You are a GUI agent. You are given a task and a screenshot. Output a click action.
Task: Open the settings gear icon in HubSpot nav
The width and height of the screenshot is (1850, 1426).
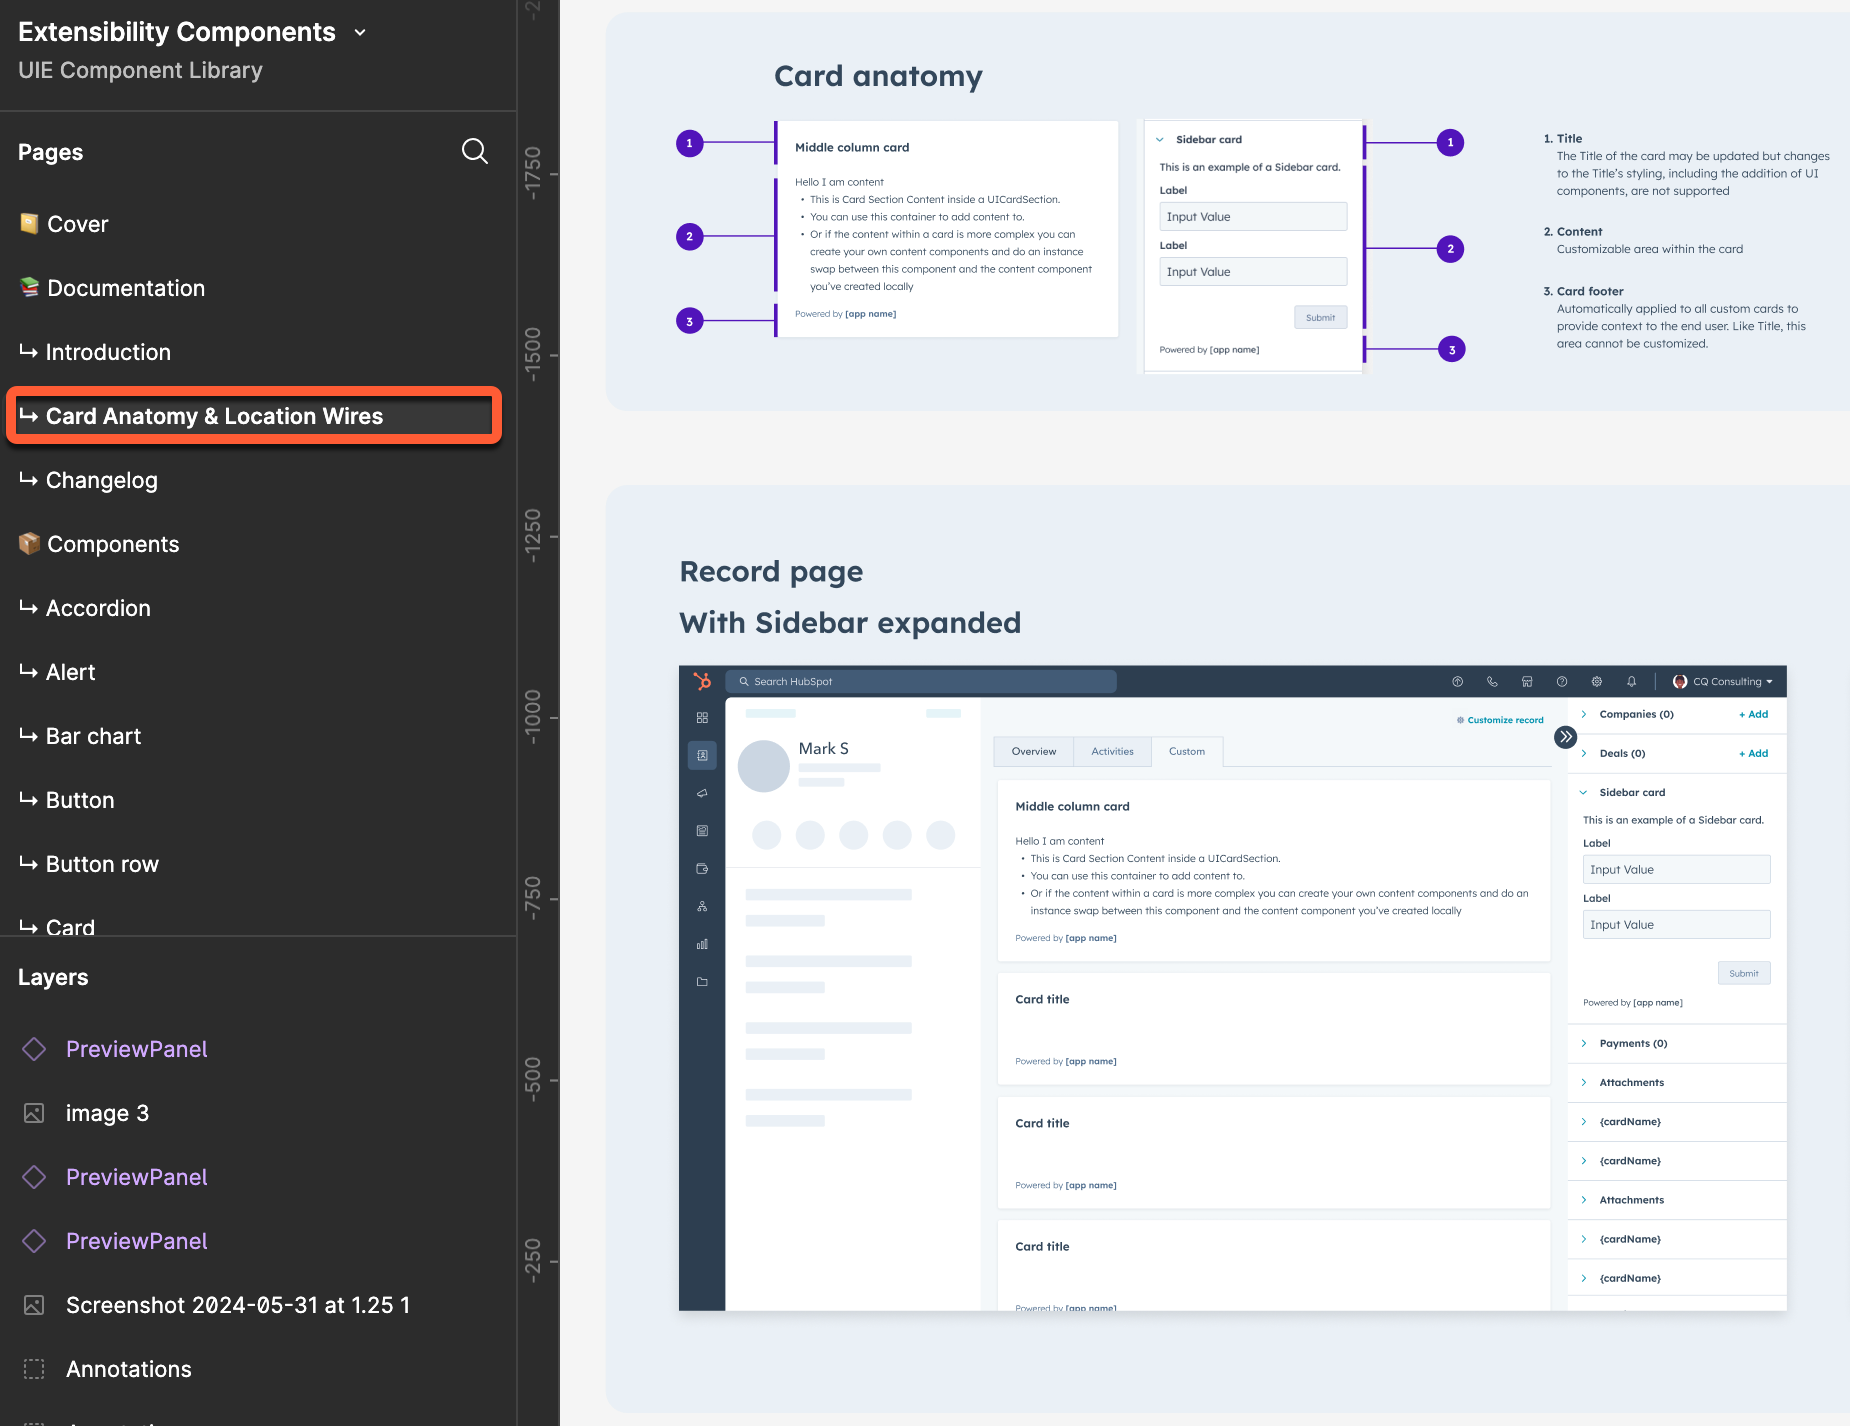pyautogui.click(x=1597, y=682)
